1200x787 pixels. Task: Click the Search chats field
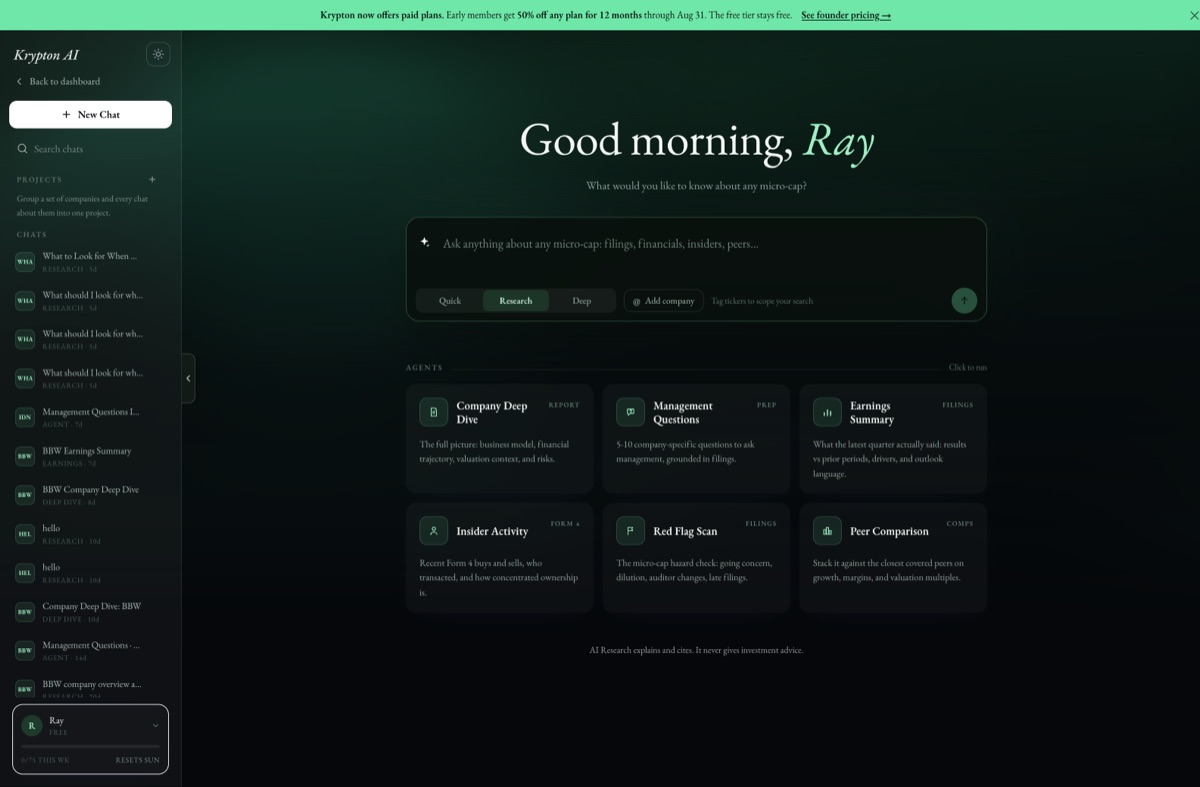click(x=90, y=149)
